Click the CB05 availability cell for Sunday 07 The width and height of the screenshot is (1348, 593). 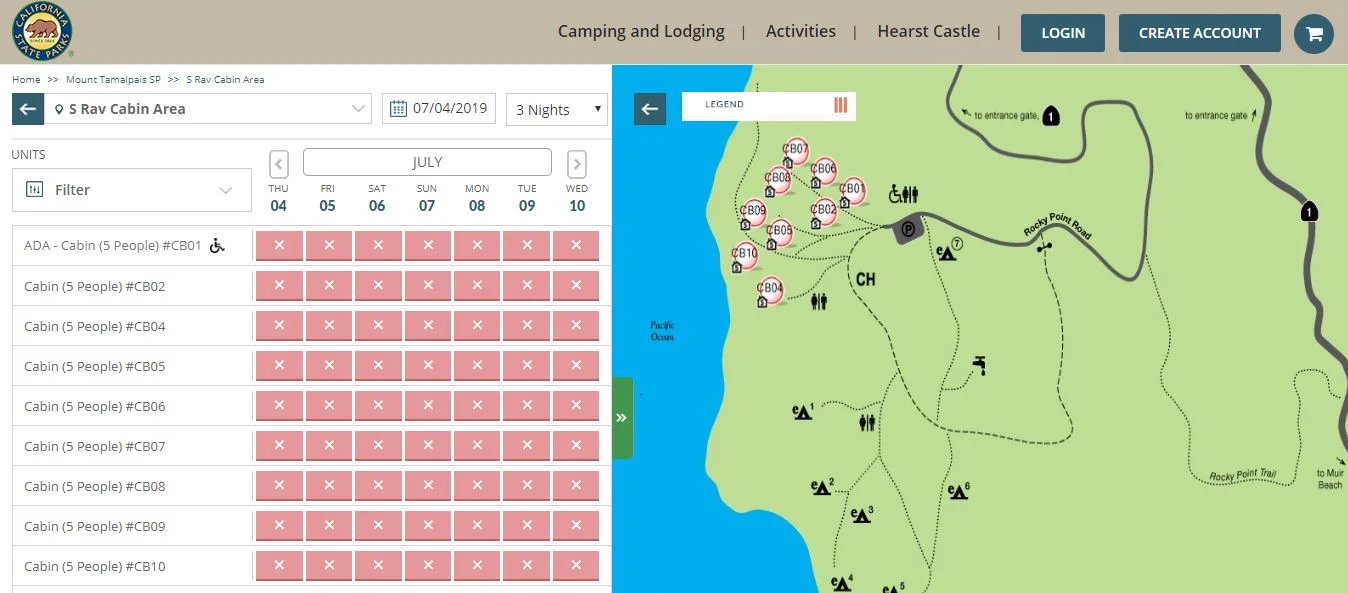pos(428,366)
